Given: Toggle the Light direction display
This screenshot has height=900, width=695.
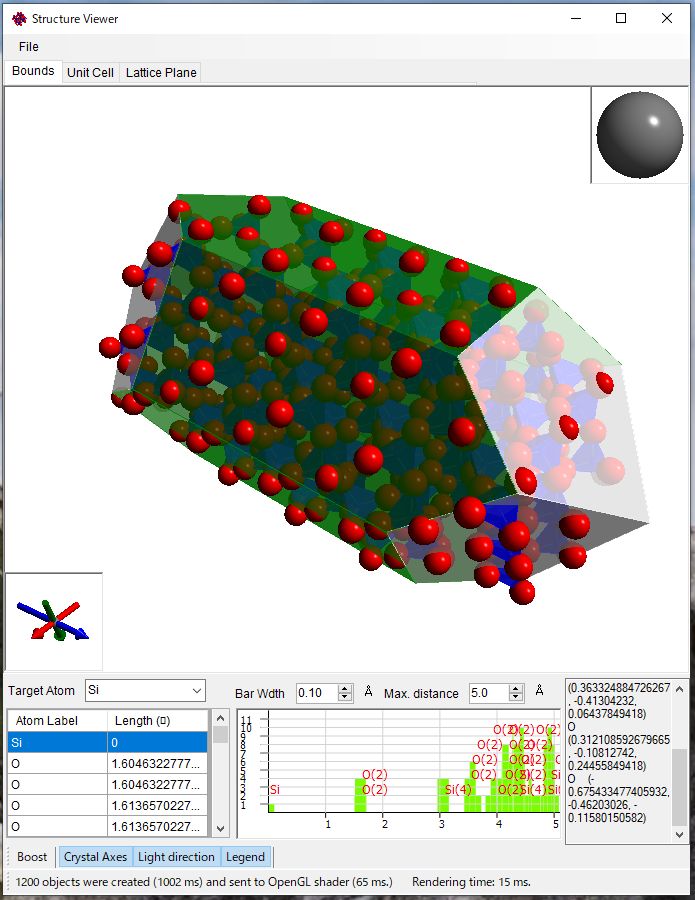Looking at the screenshot, I should coord(176,857).
